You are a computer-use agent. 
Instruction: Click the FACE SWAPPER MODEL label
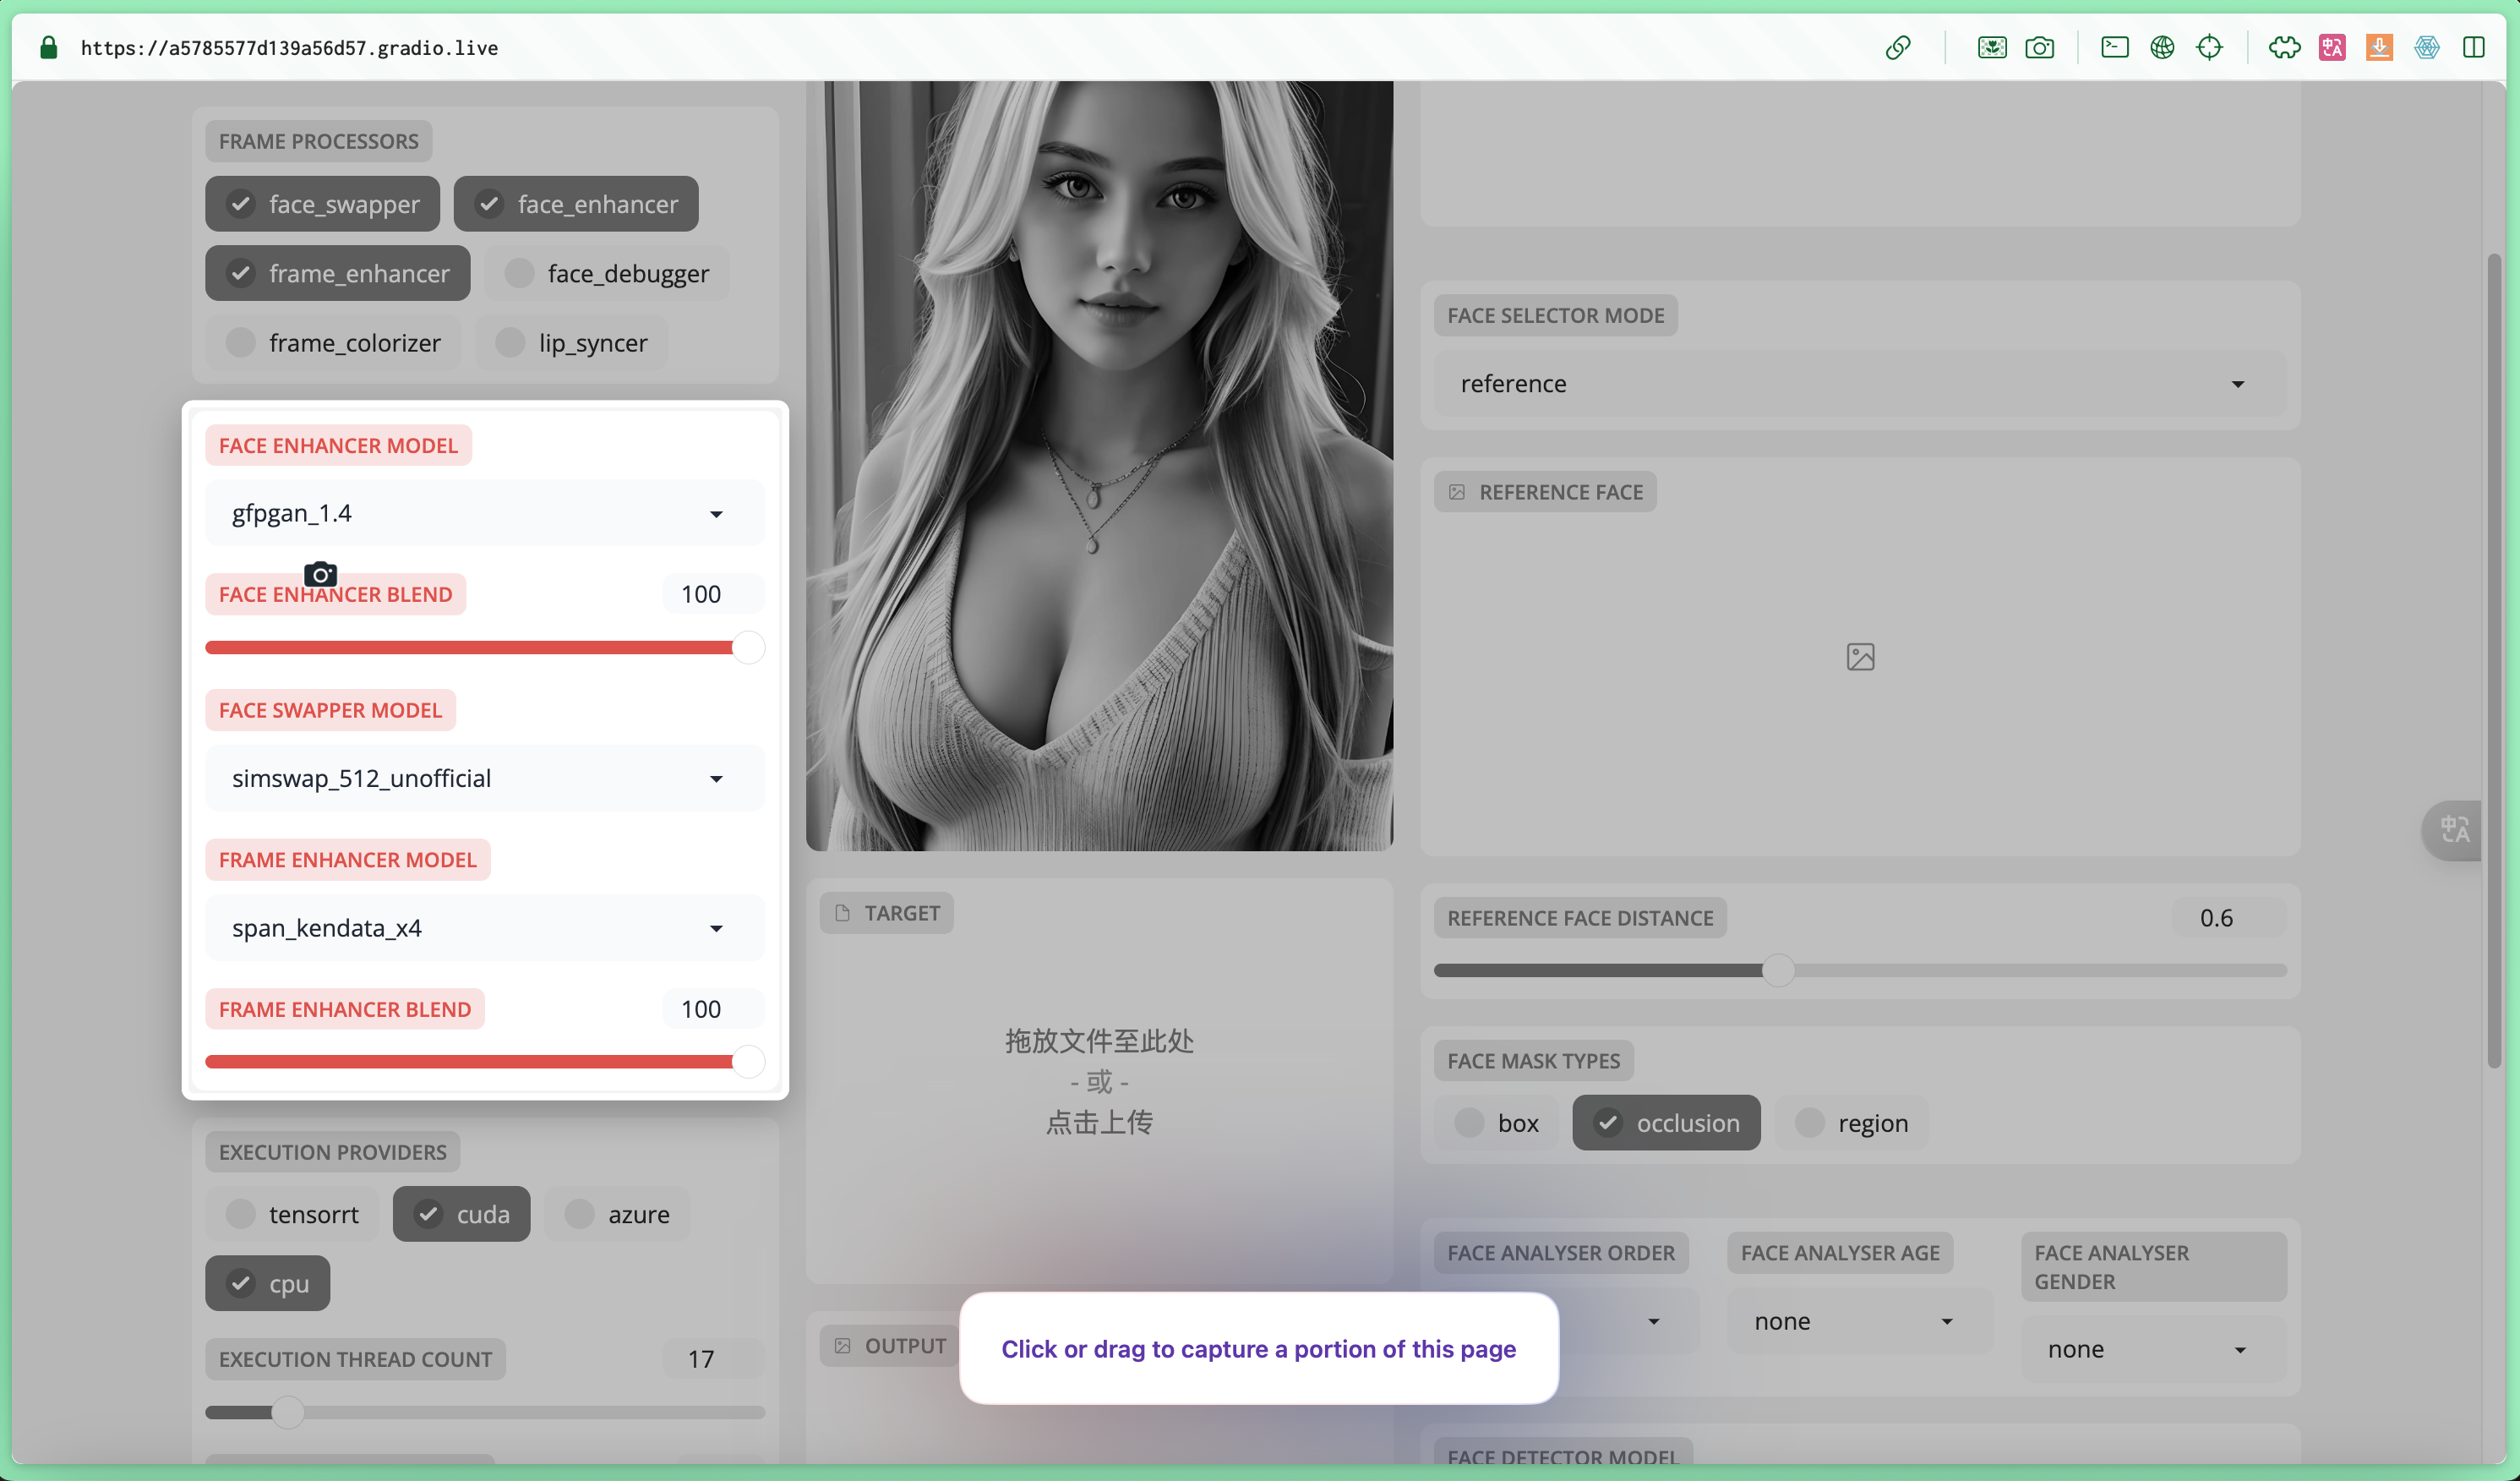point(330,710)
